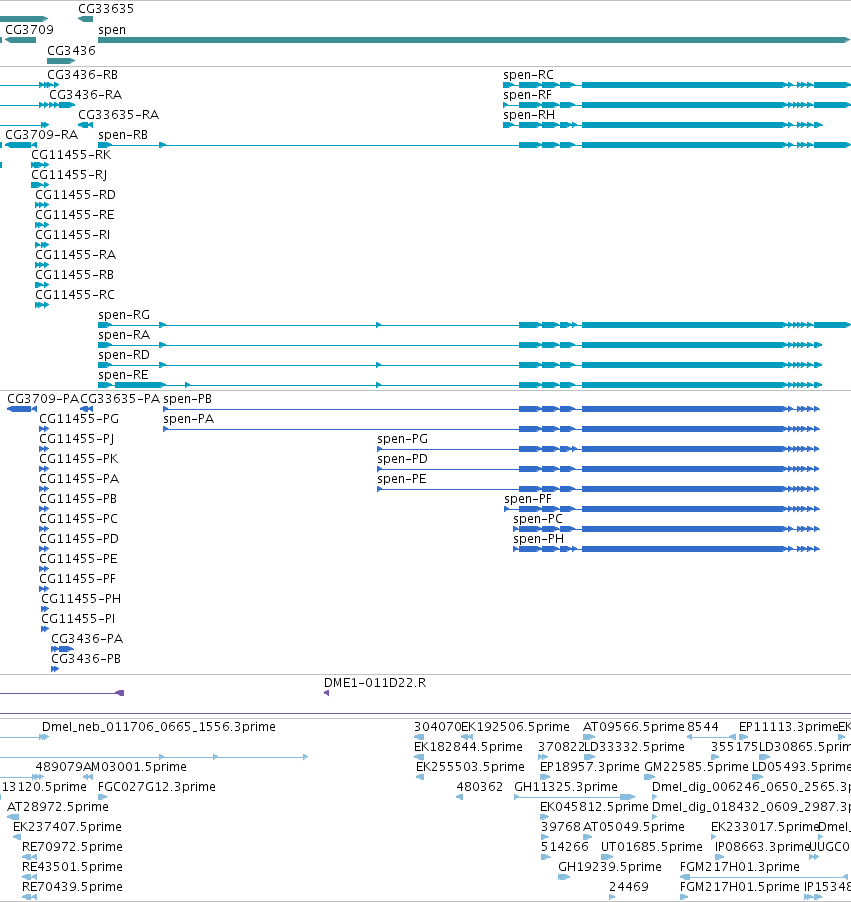The width and height of the screenshot is (851, 902).
Task: Open protein CG11455-PH
Action: (81, 599)
